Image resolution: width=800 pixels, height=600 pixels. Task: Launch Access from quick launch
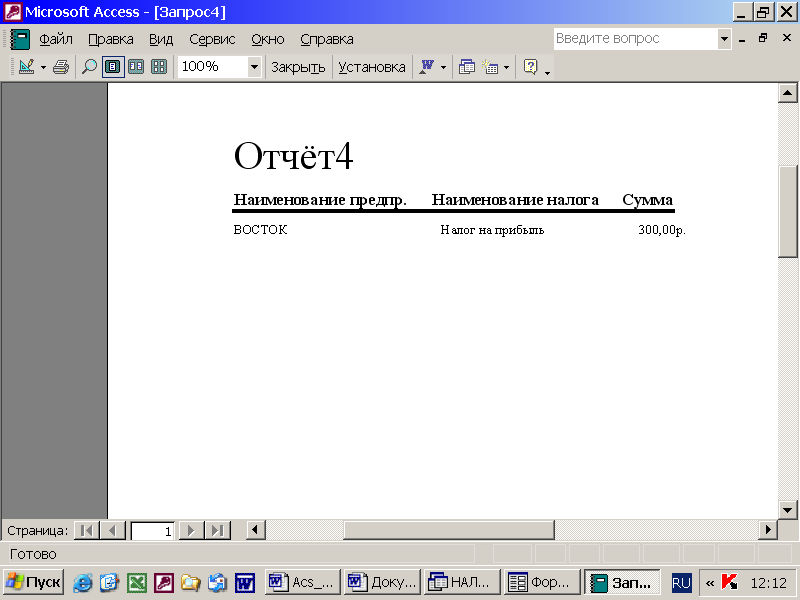click(164, 582)
